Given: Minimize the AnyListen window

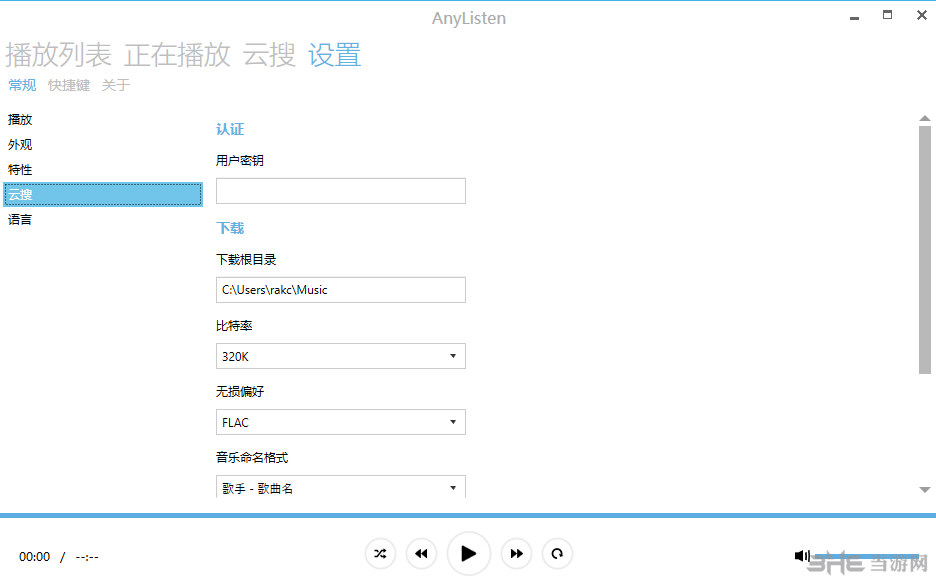Looking at the screenshot, I should (x=854, y=17).
